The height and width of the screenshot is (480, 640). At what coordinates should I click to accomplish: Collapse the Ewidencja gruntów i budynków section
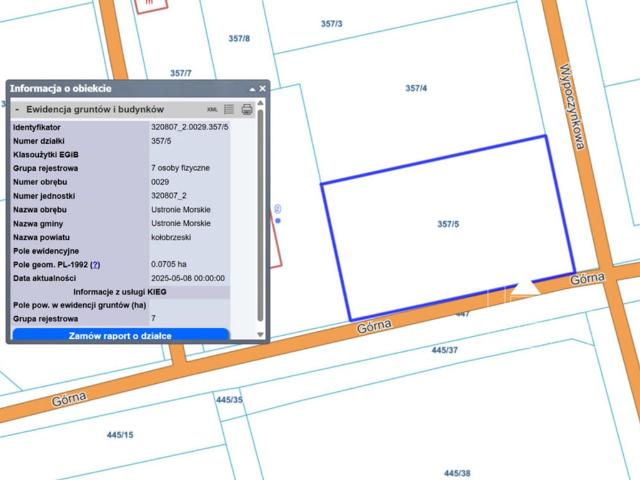(17, 109)
